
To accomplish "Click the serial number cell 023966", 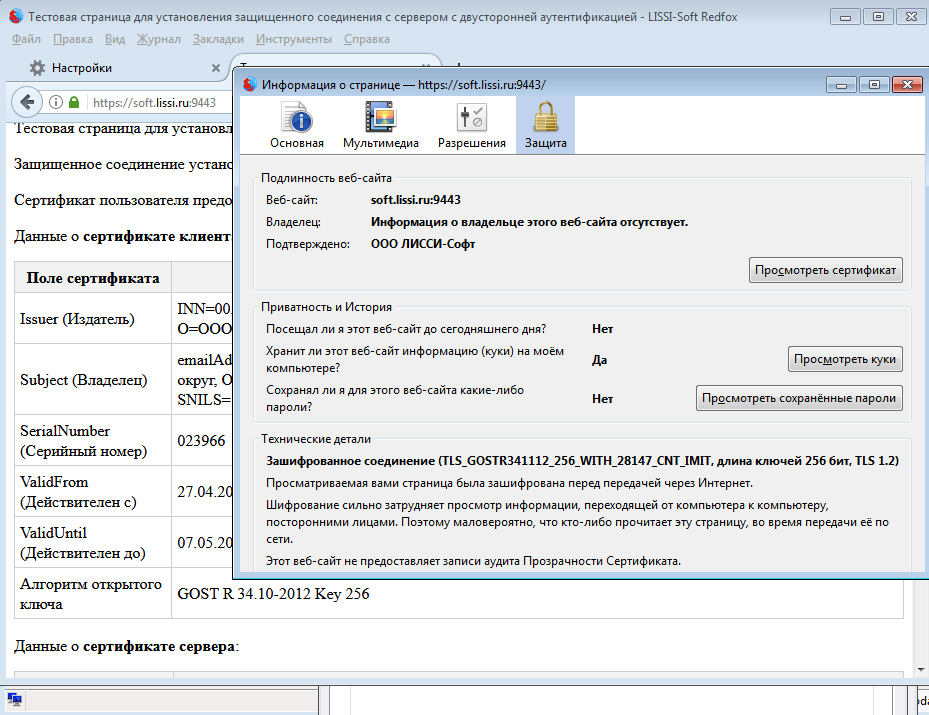I will 201,441.
